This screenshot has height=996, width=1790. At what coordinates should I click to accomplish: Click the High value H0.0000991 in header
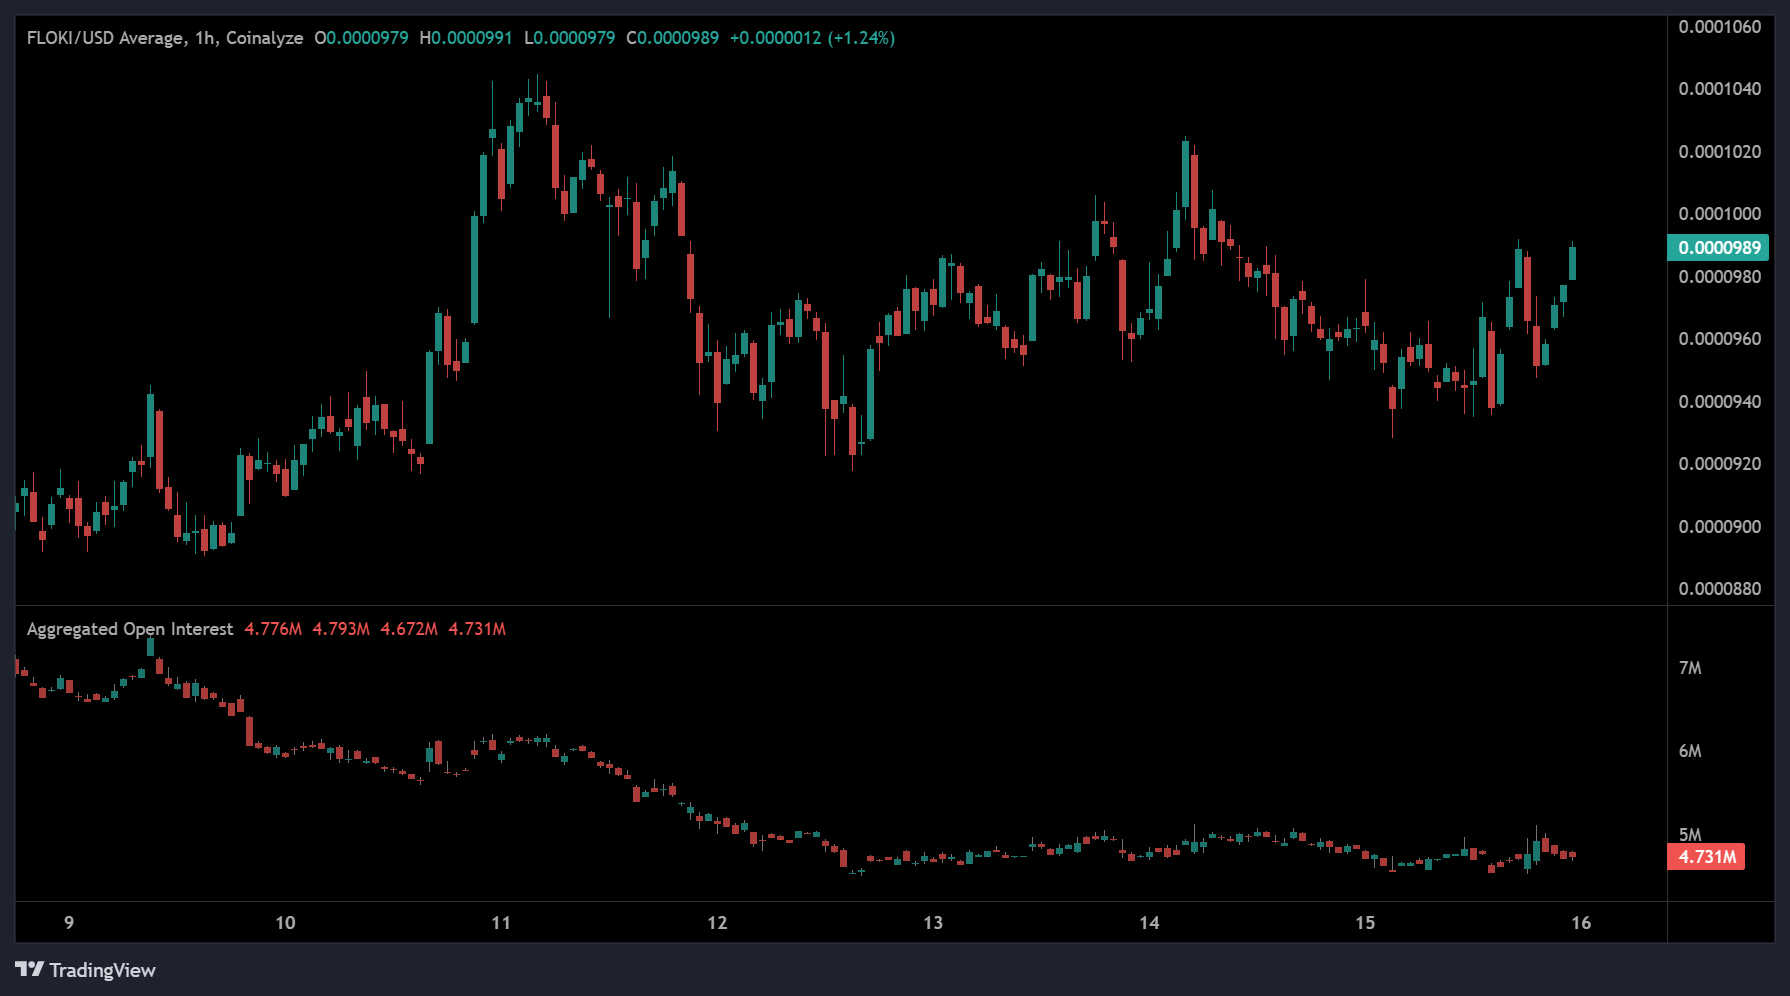pos(466,38)
